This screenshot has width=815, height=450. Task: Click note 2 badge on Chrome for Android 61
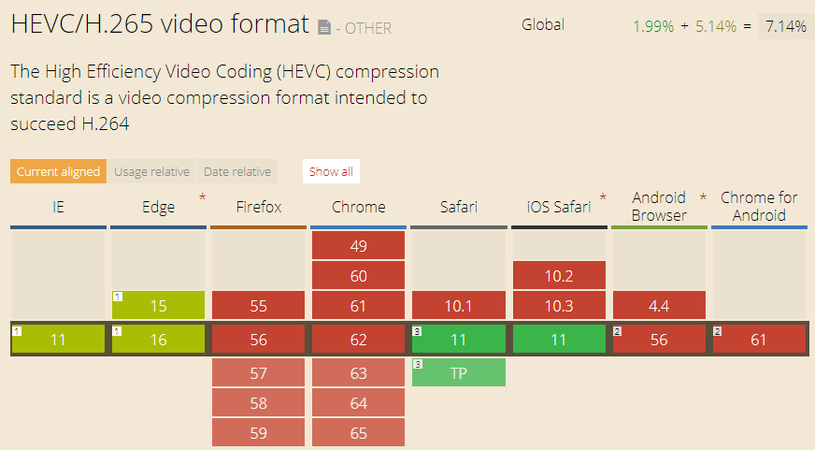coord(718,330)
